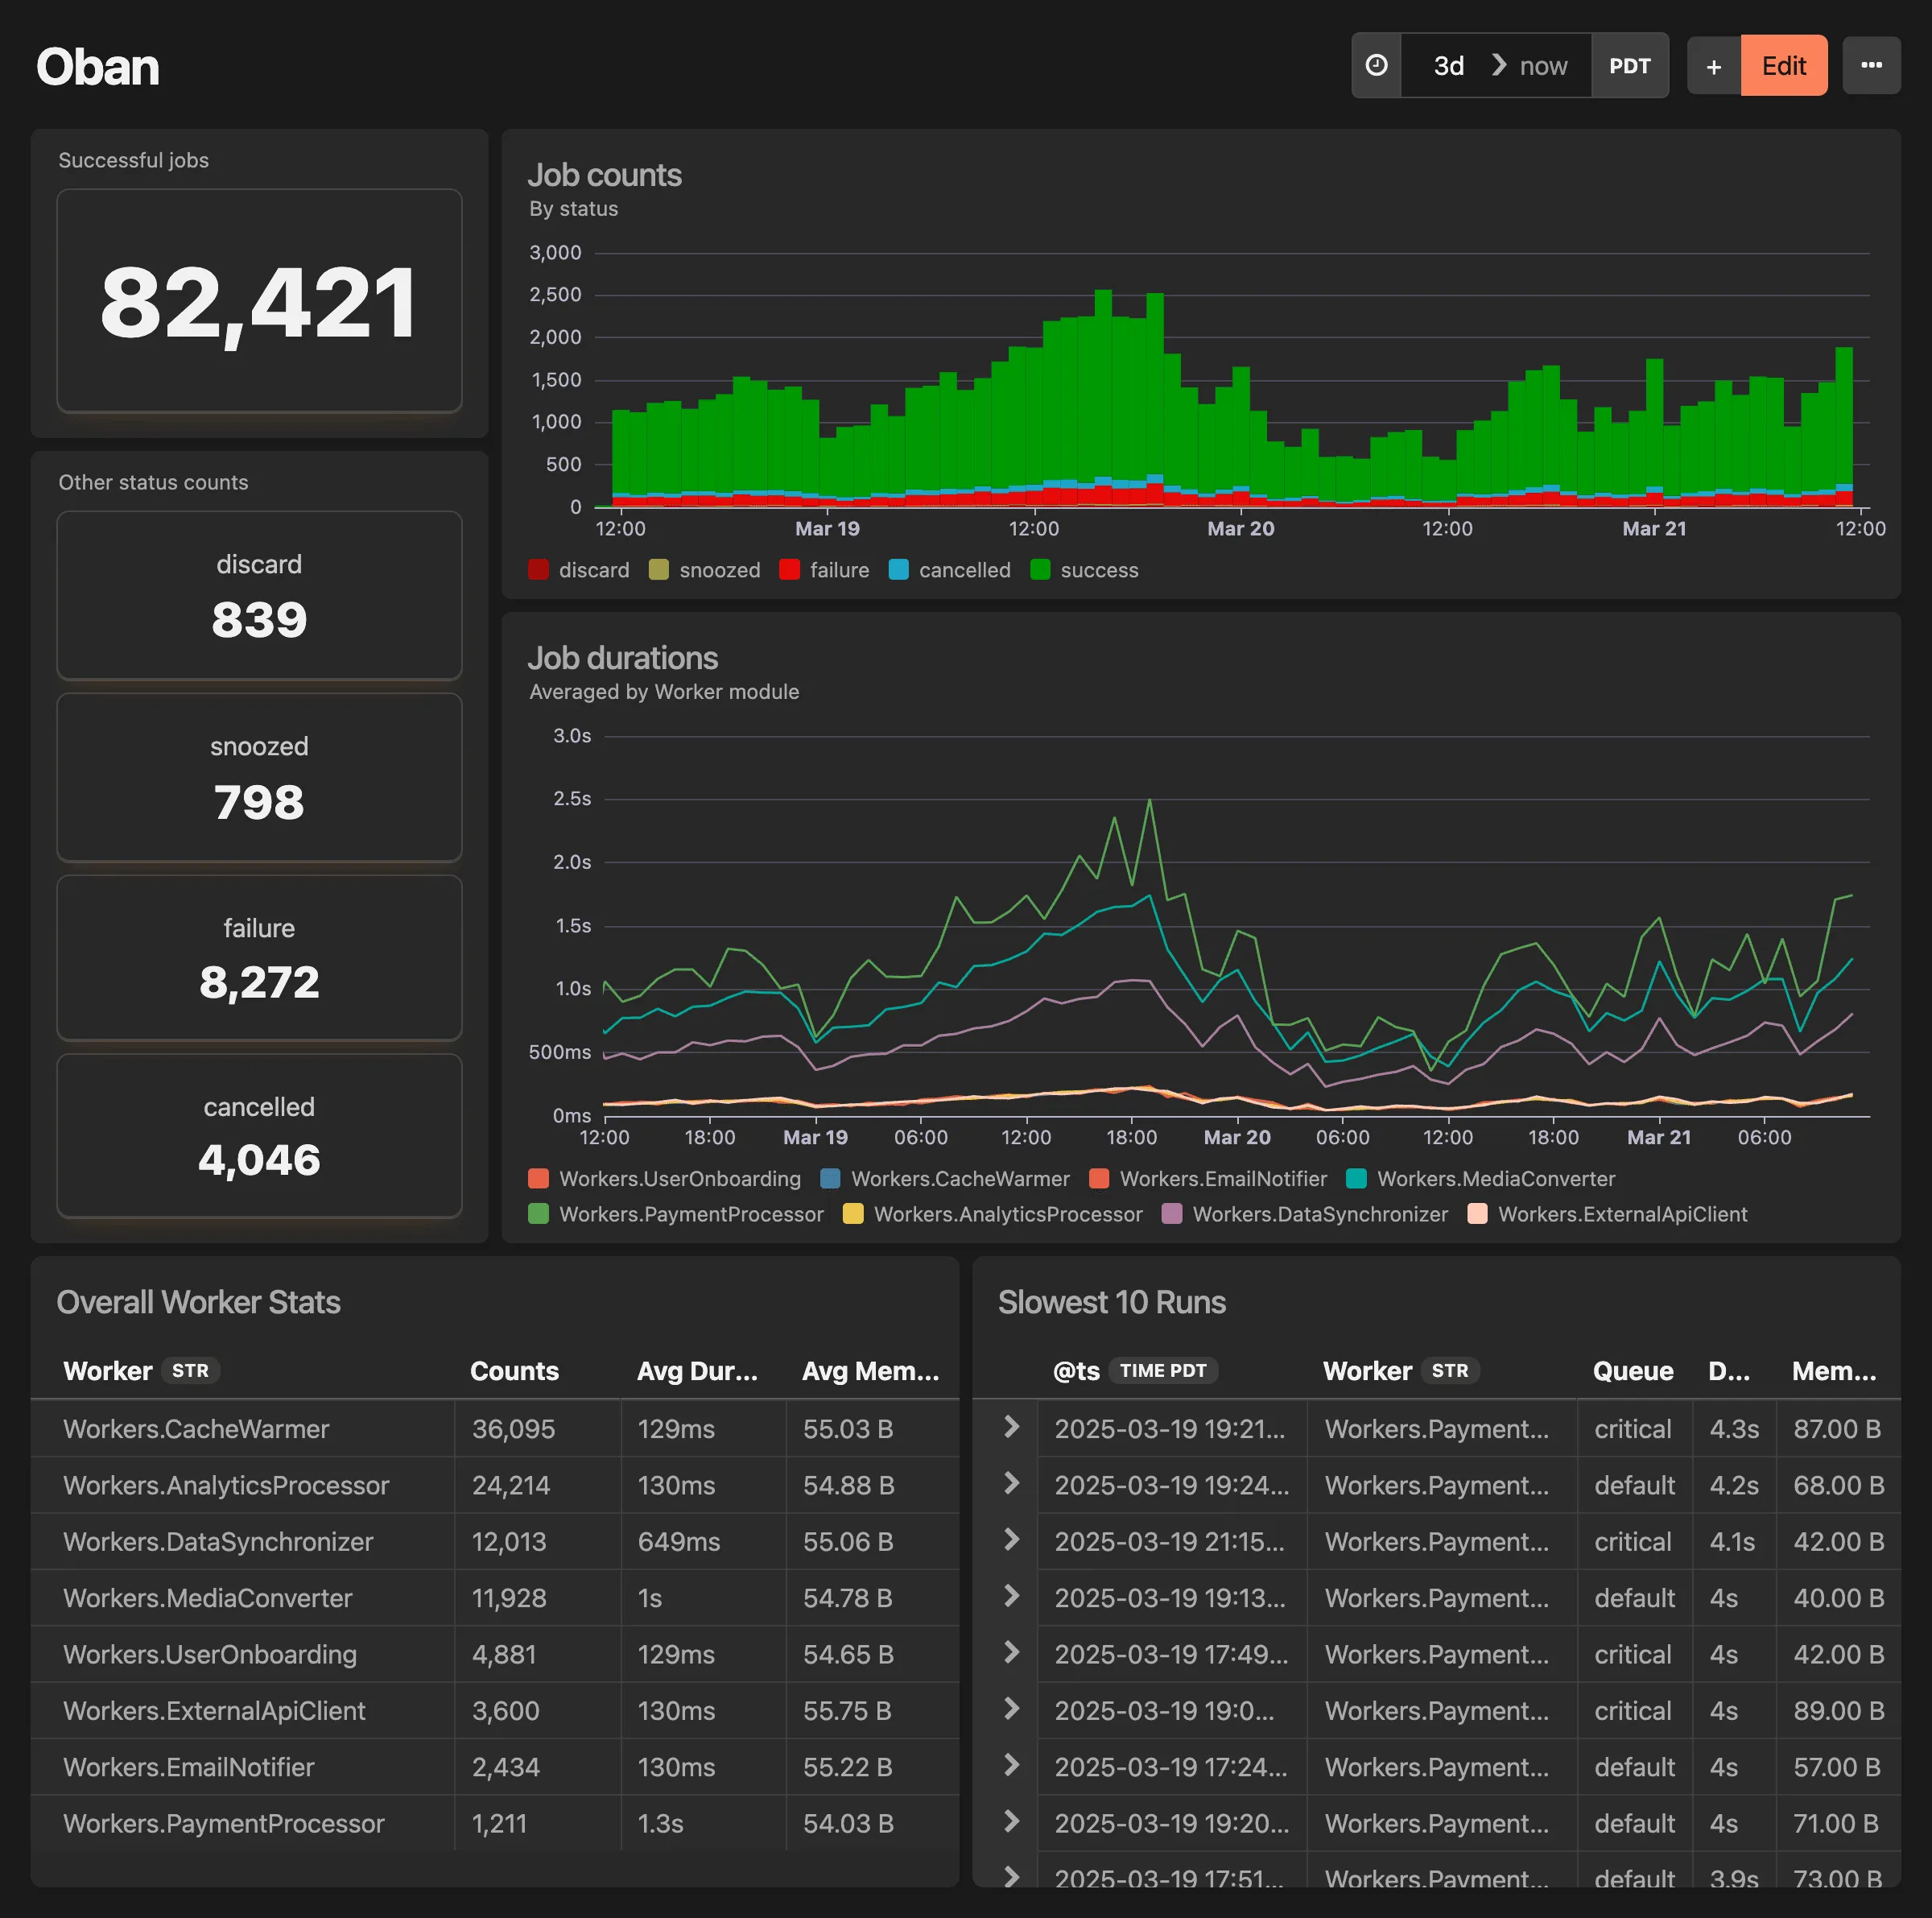Click the Edit button

1784,65
